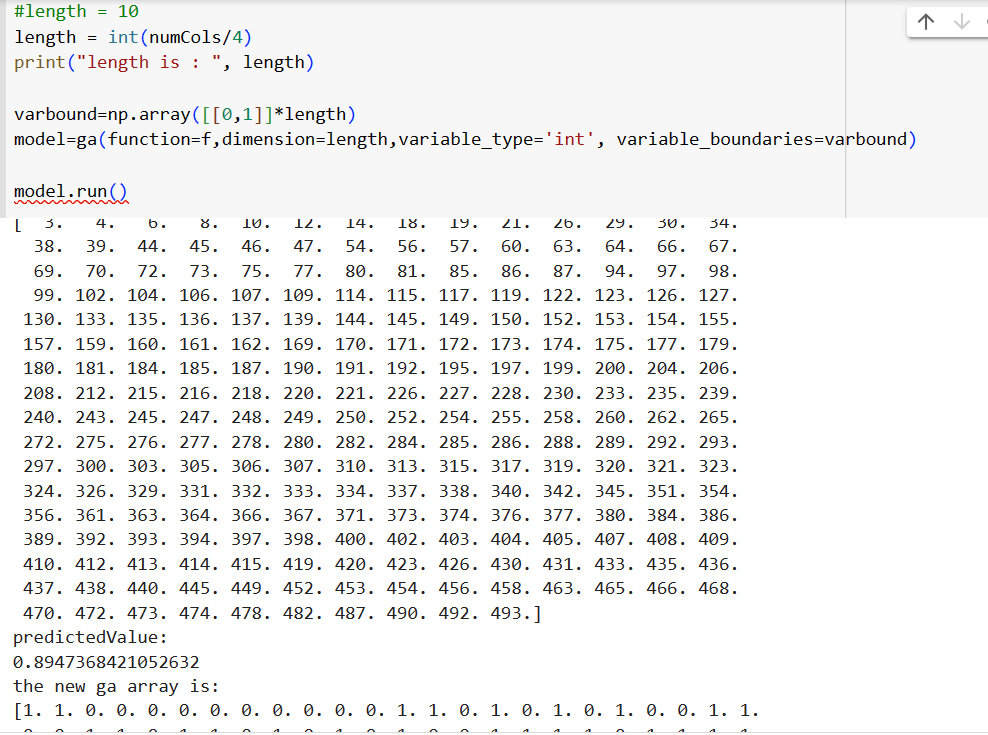Click the ga array row beginning '[1. 1. 0.'
This screenshot has height=735, width=988.
pos(385,711)
